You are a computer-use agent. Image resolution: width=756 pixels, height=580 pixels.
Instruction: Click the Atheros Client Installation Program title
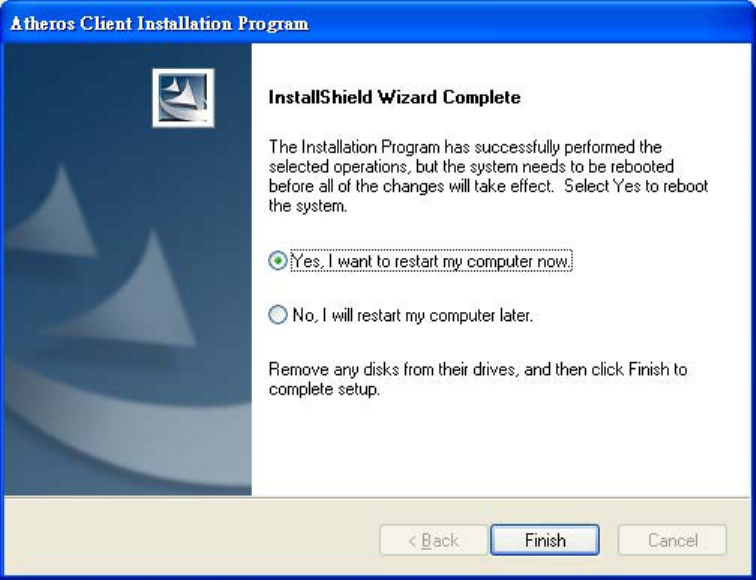pyautogui.click(x=159, y=23)
